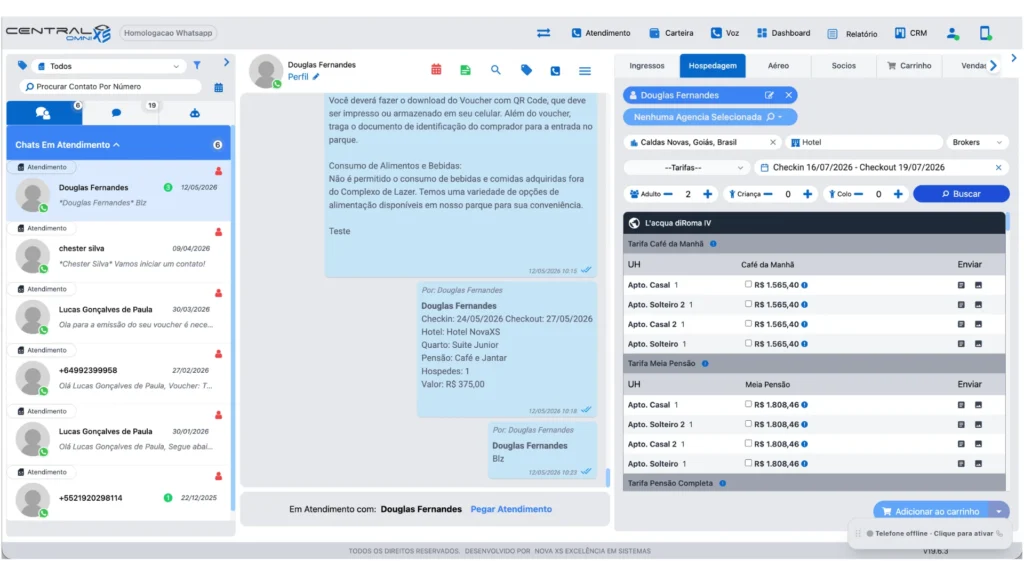Open the CRM menu
This screenshot has width=1024, height=576.
point(910,33)
